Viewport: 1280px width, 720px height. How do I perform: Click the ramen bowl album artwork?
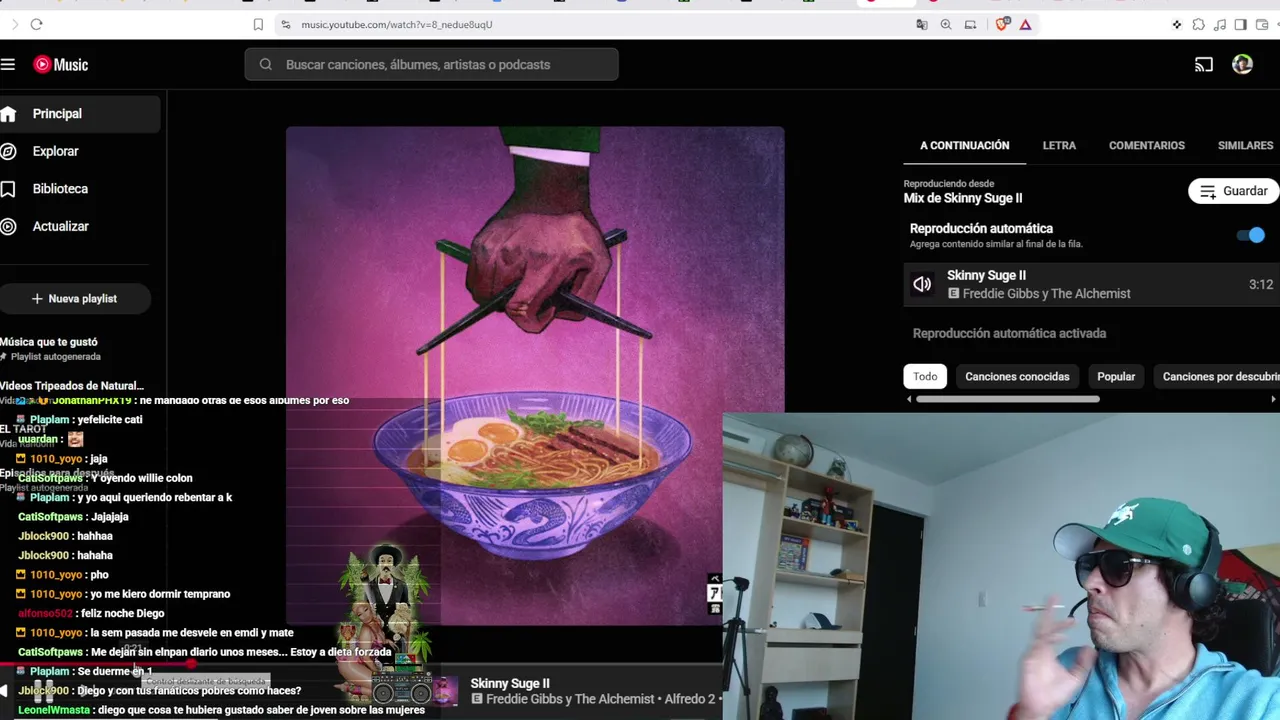pos(535,375)
